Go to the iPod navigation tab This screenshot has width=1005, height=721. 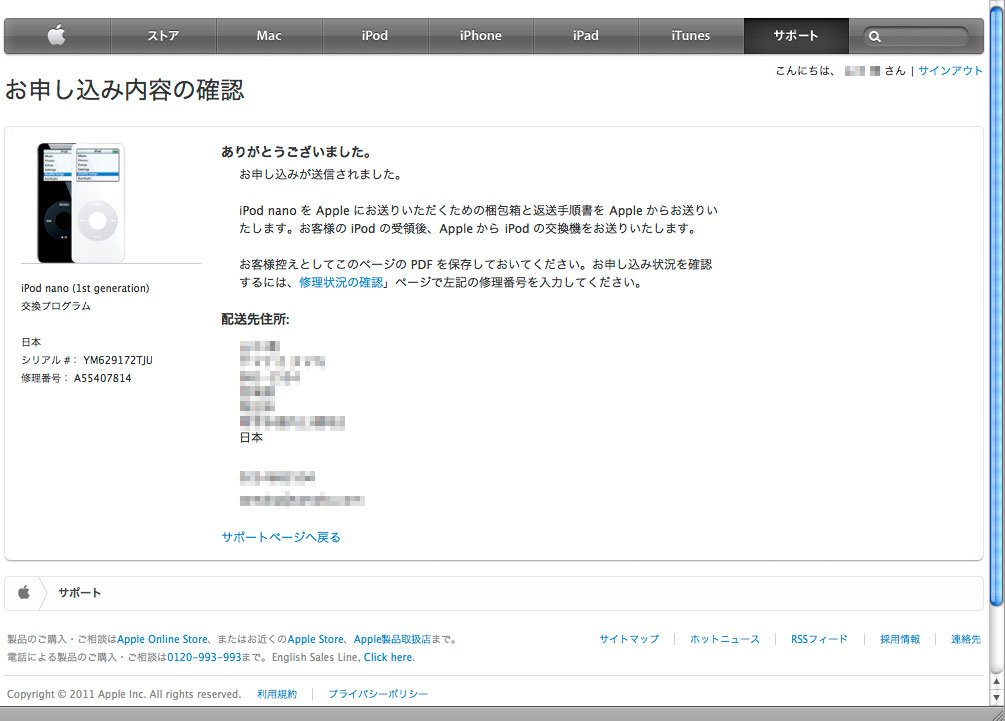click(x=375, y=36)
